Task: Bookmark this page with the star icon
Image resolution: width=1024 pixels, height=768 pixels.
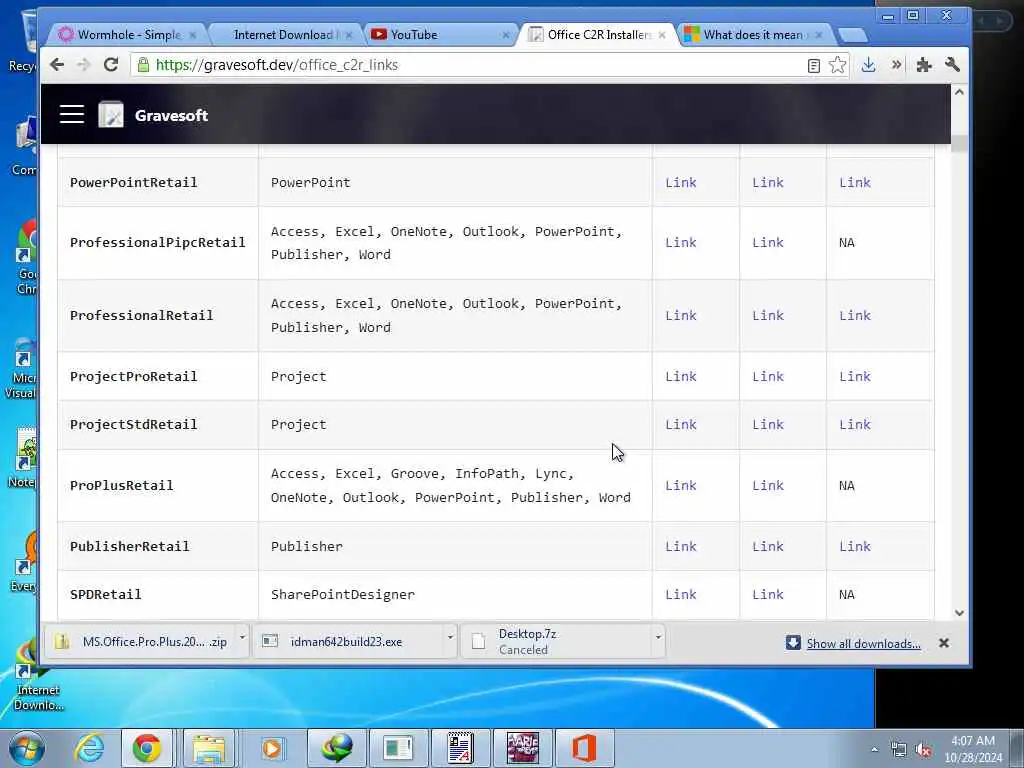Action: [837, 65]
